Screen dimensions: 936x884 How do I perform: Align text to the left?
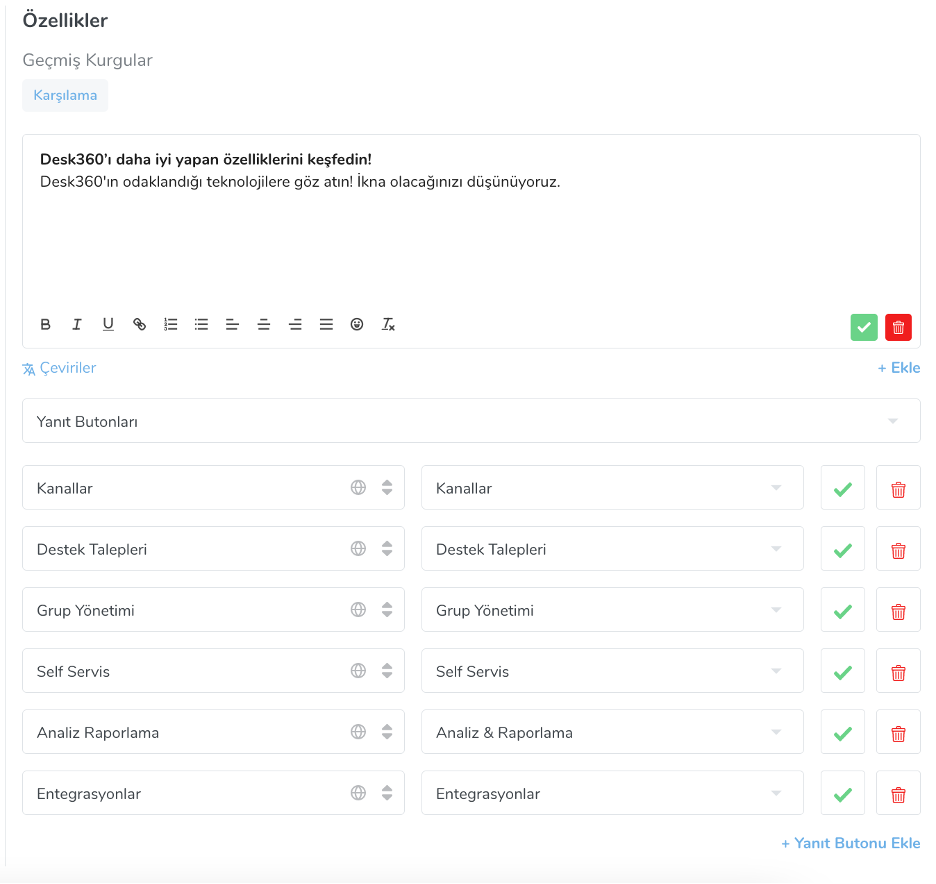pos(233,325)
